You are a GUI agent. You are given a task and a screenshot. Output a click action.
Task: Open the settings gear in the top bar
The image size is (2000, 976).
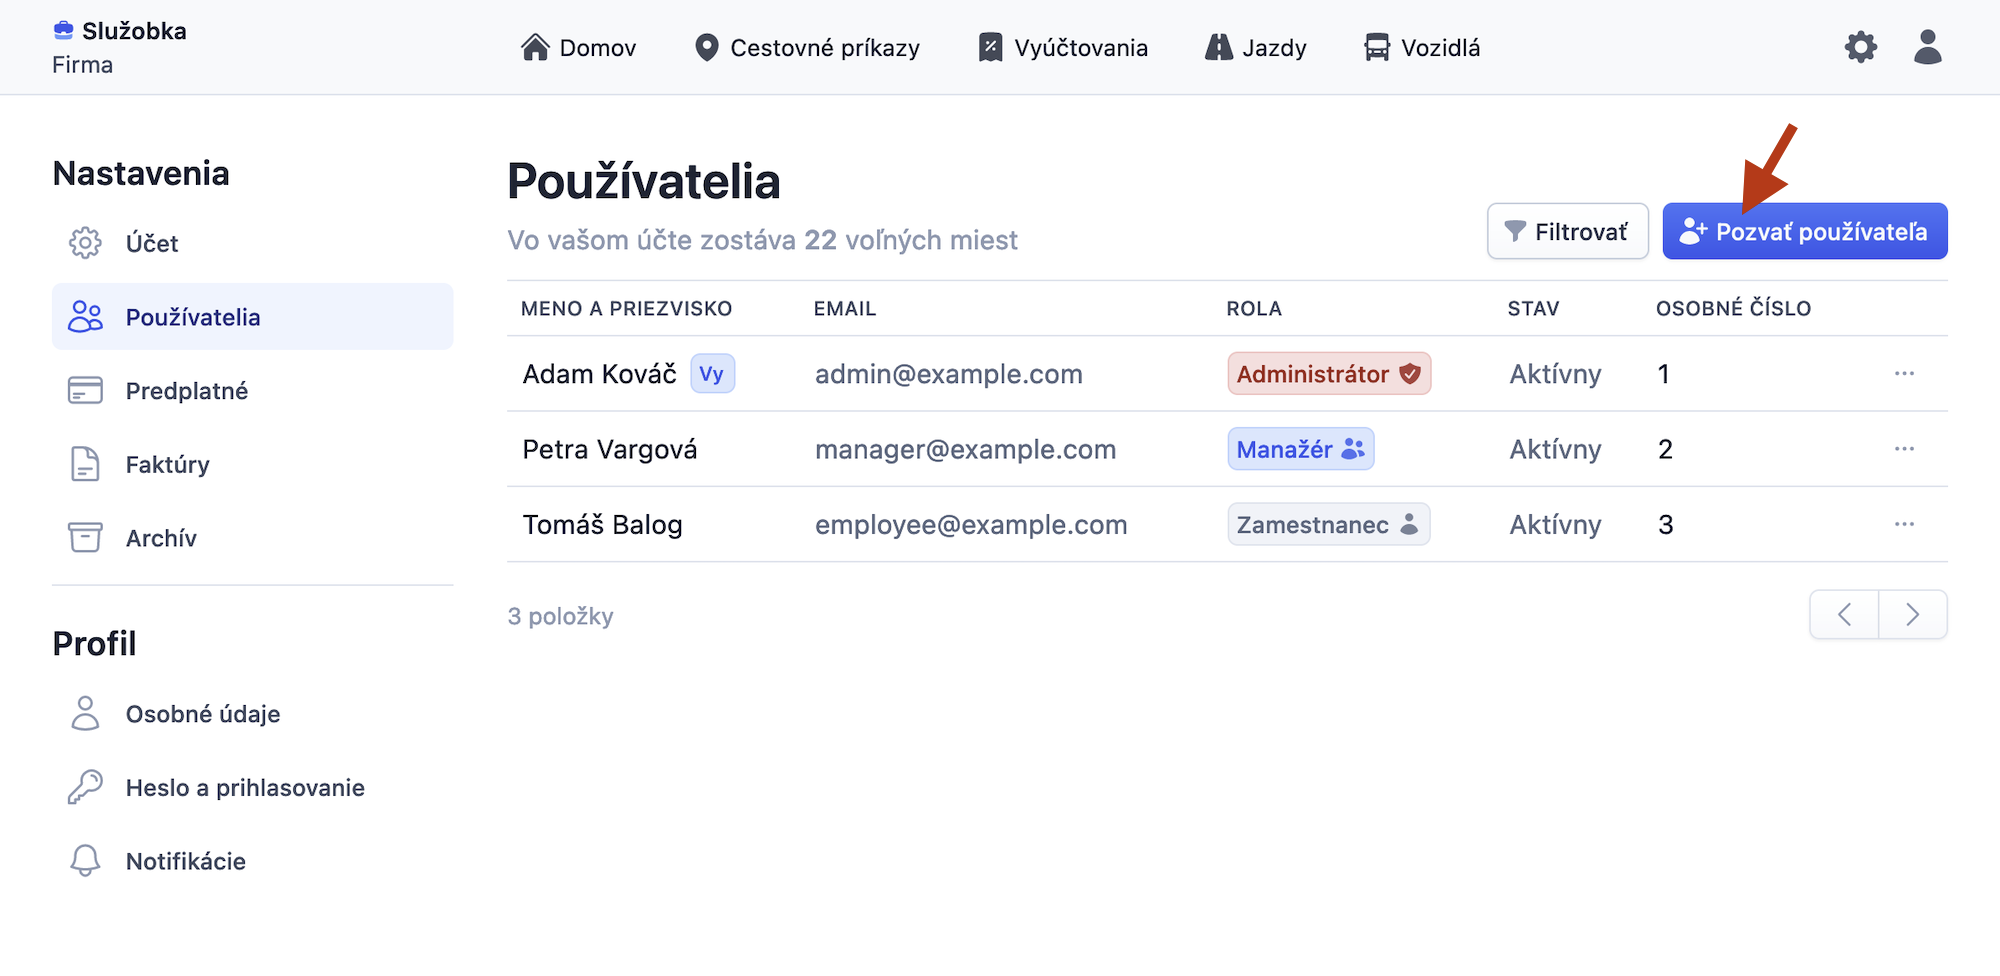tap(1860, 46)
